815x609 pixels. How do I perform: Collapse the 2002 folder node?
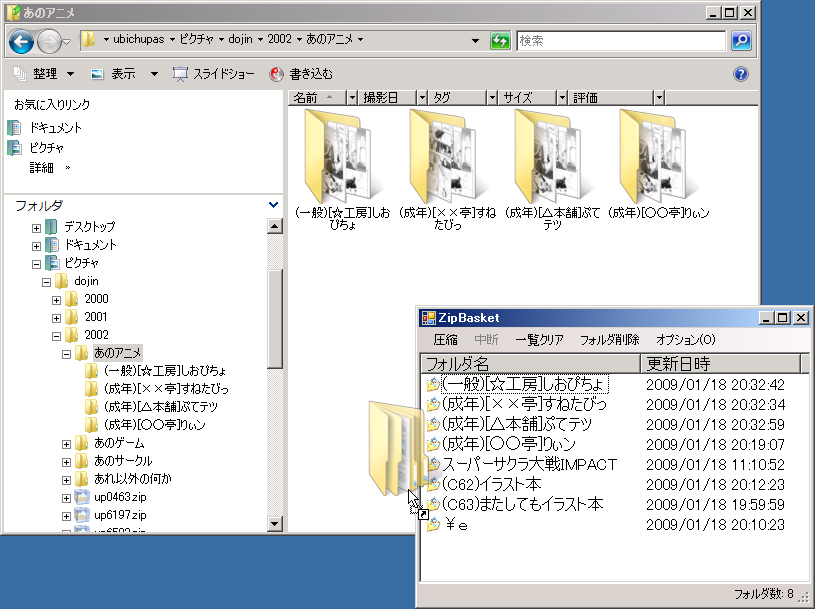(x=56, y=336)
